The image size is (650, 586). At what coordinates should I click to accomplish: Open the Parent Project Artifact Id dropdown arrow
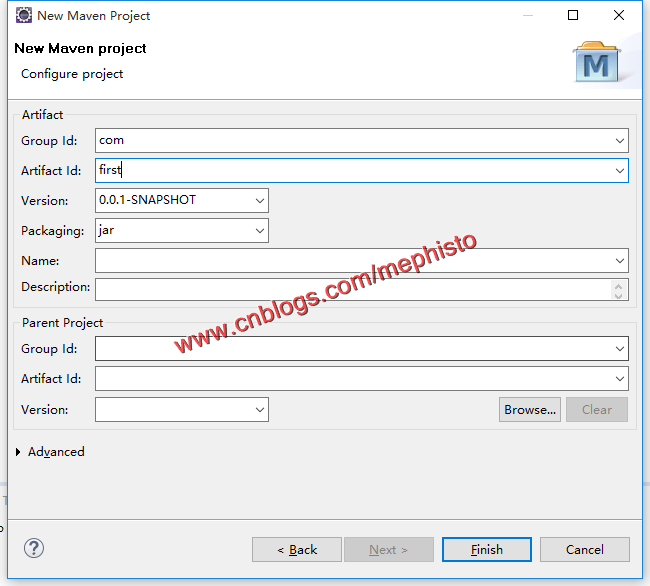619,379
